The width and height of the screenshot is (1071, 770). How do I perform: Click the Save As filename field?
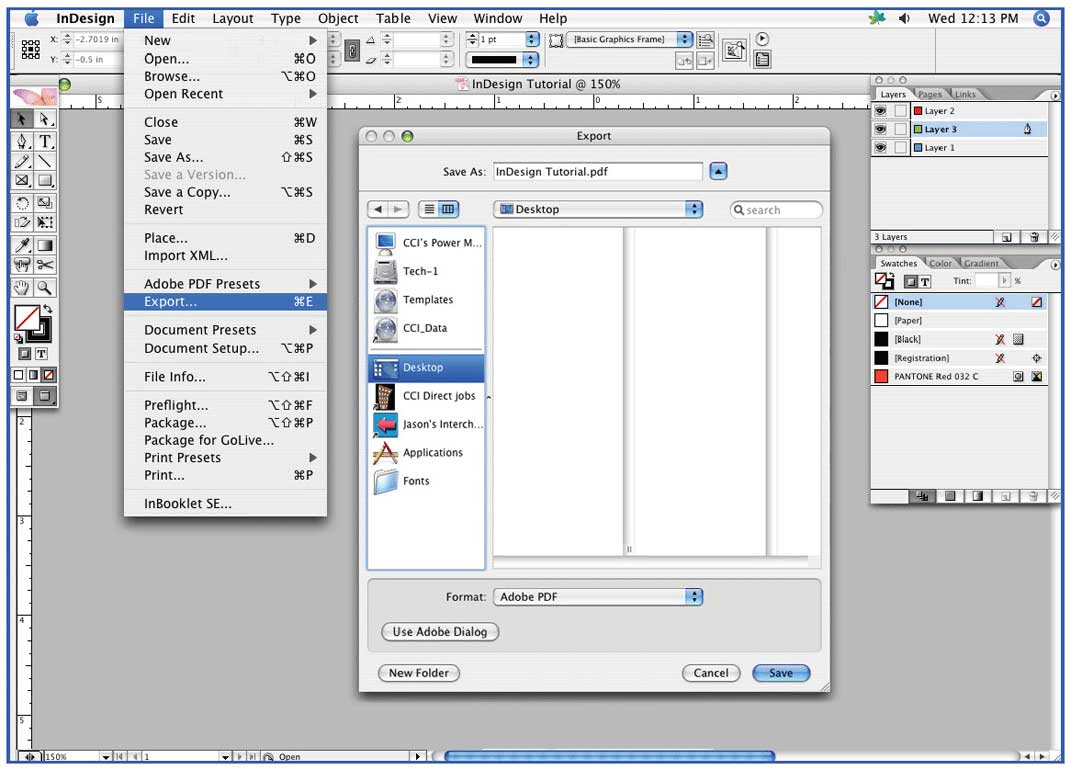598,171
